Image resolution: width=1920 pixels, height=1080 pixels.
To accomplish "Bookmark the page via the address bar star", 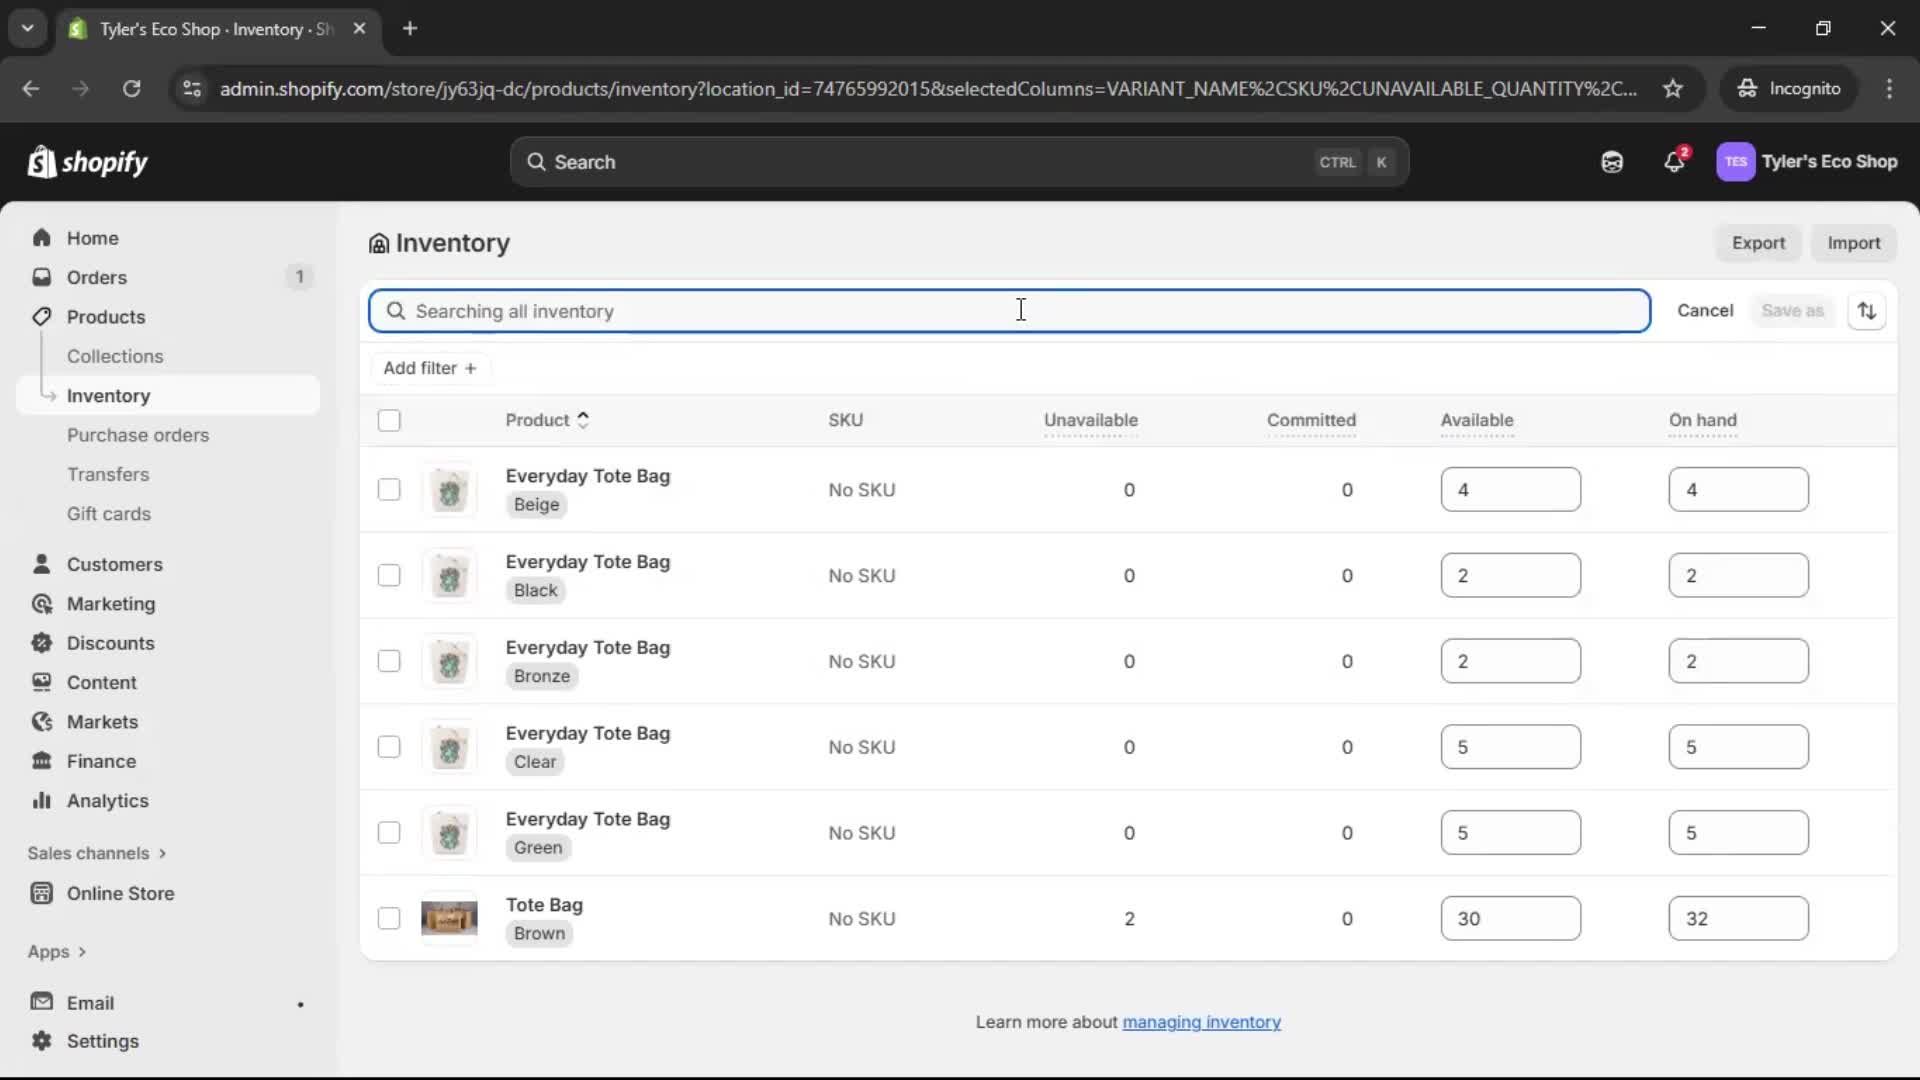I will [x=1674, y=88].
